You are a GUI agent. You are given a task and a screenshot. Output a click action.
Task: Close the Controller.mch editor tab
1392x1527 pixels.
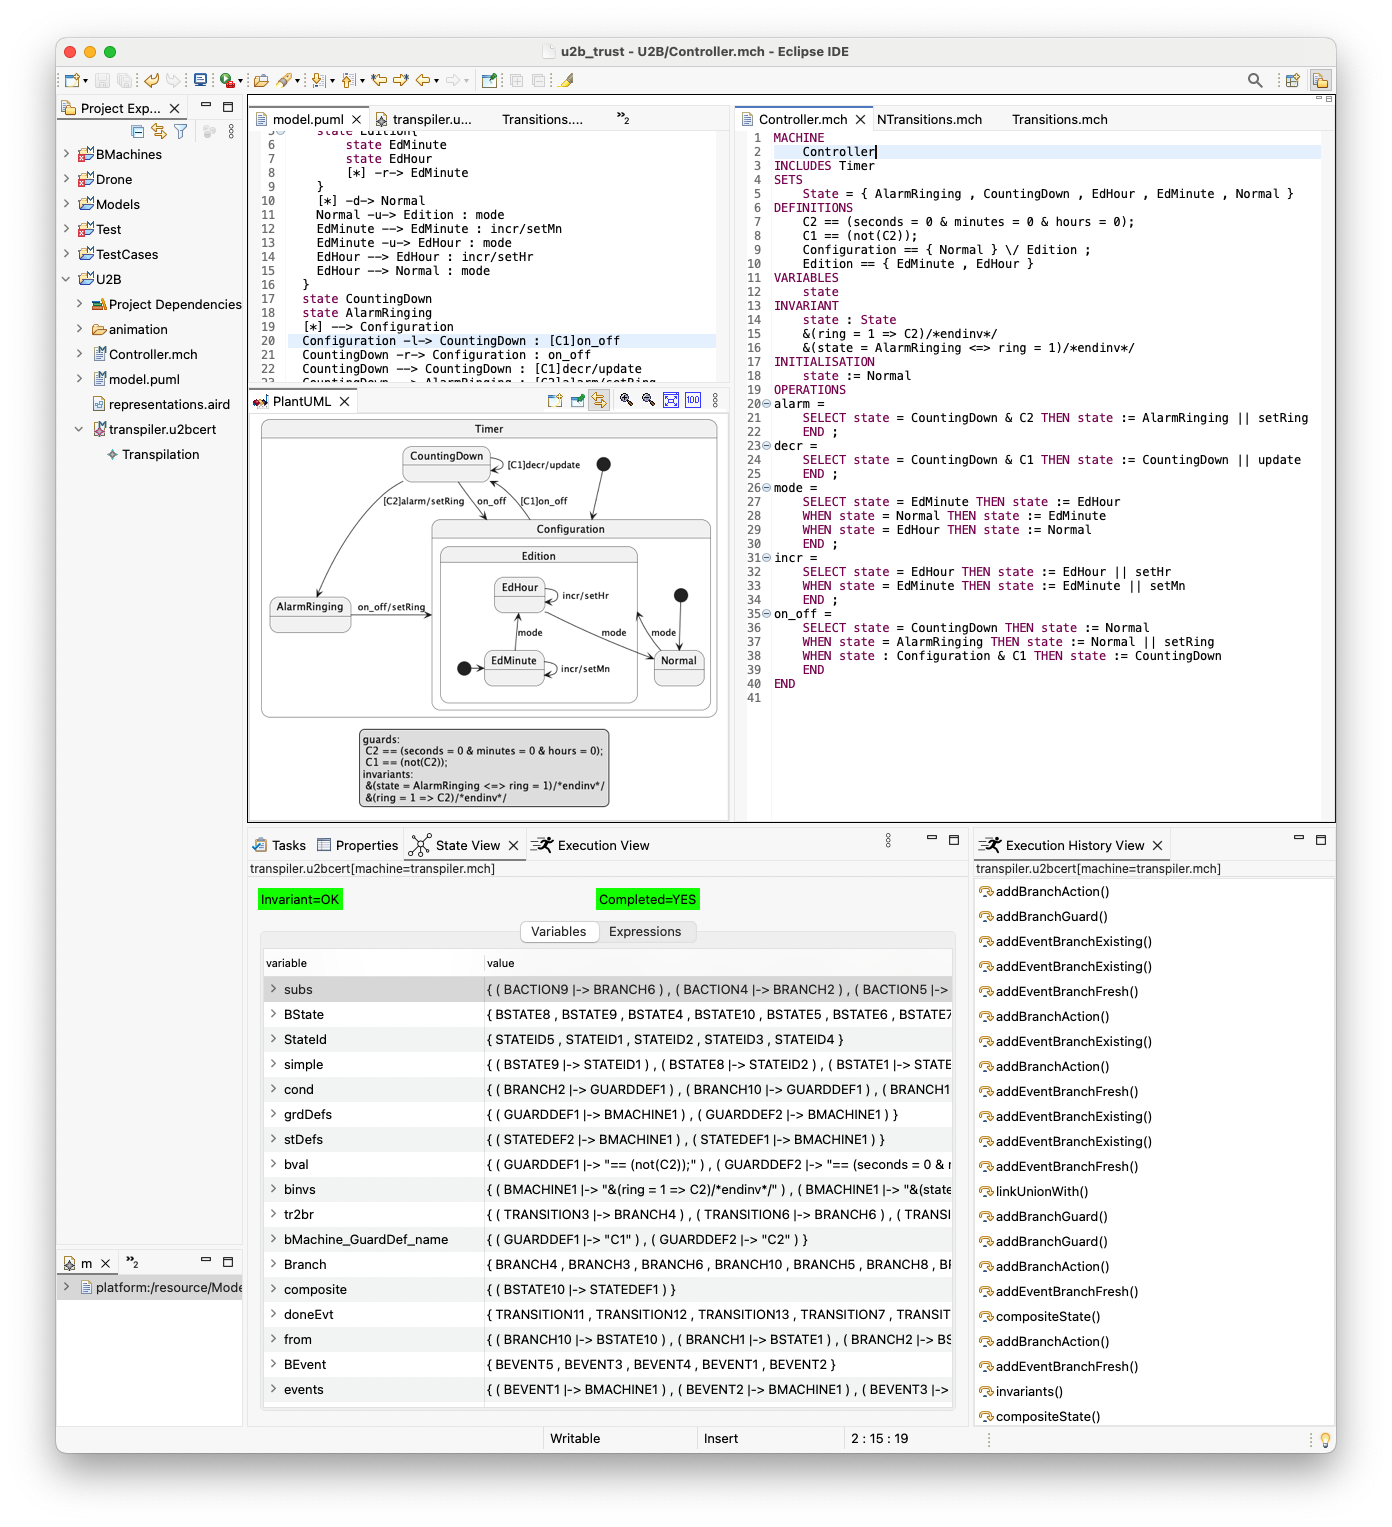click(860, 119)
